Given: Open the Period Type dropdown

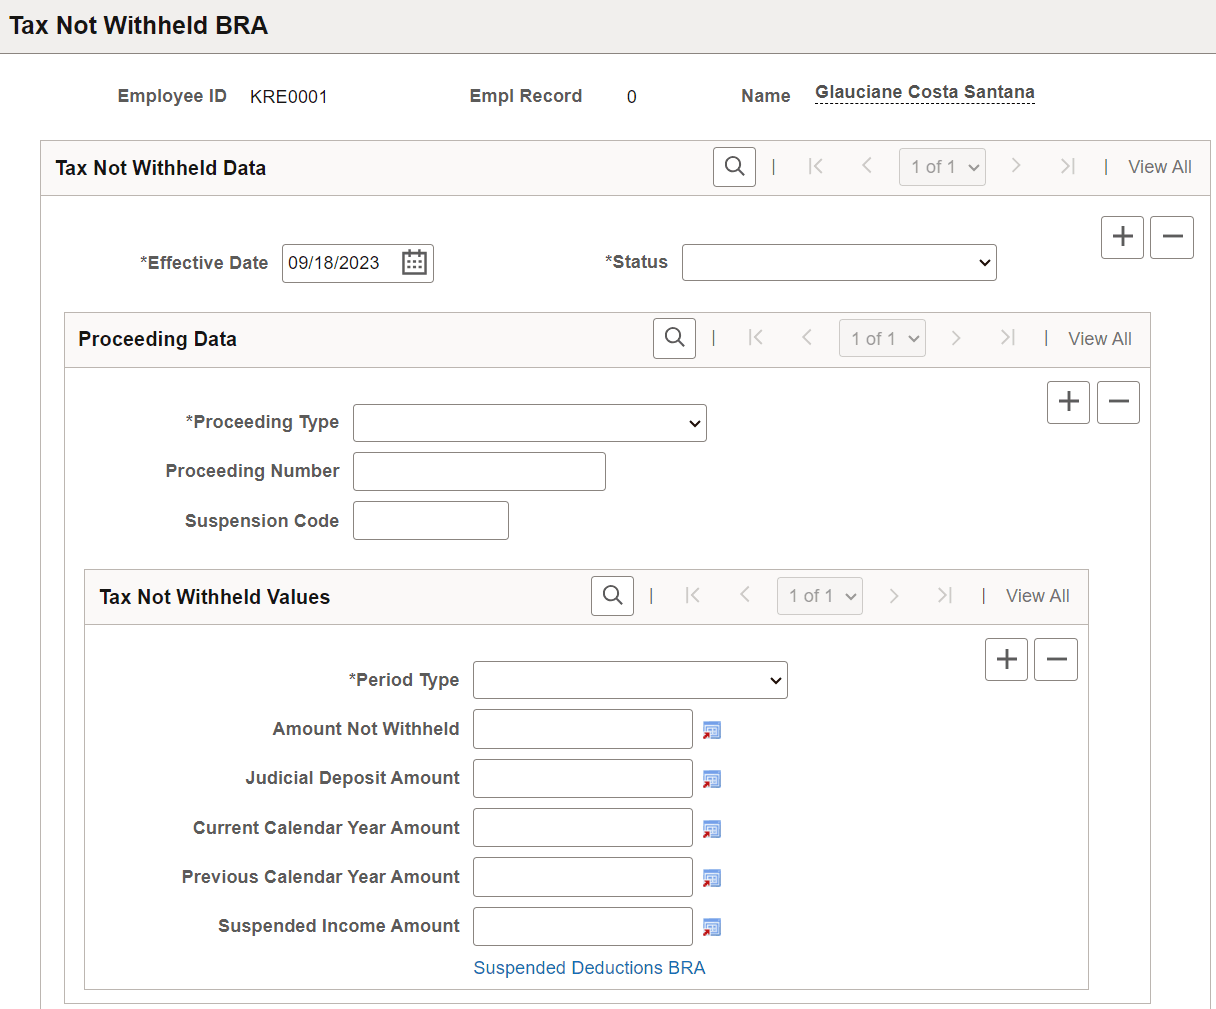Looking at the screenshot, I should pos(630,680).
